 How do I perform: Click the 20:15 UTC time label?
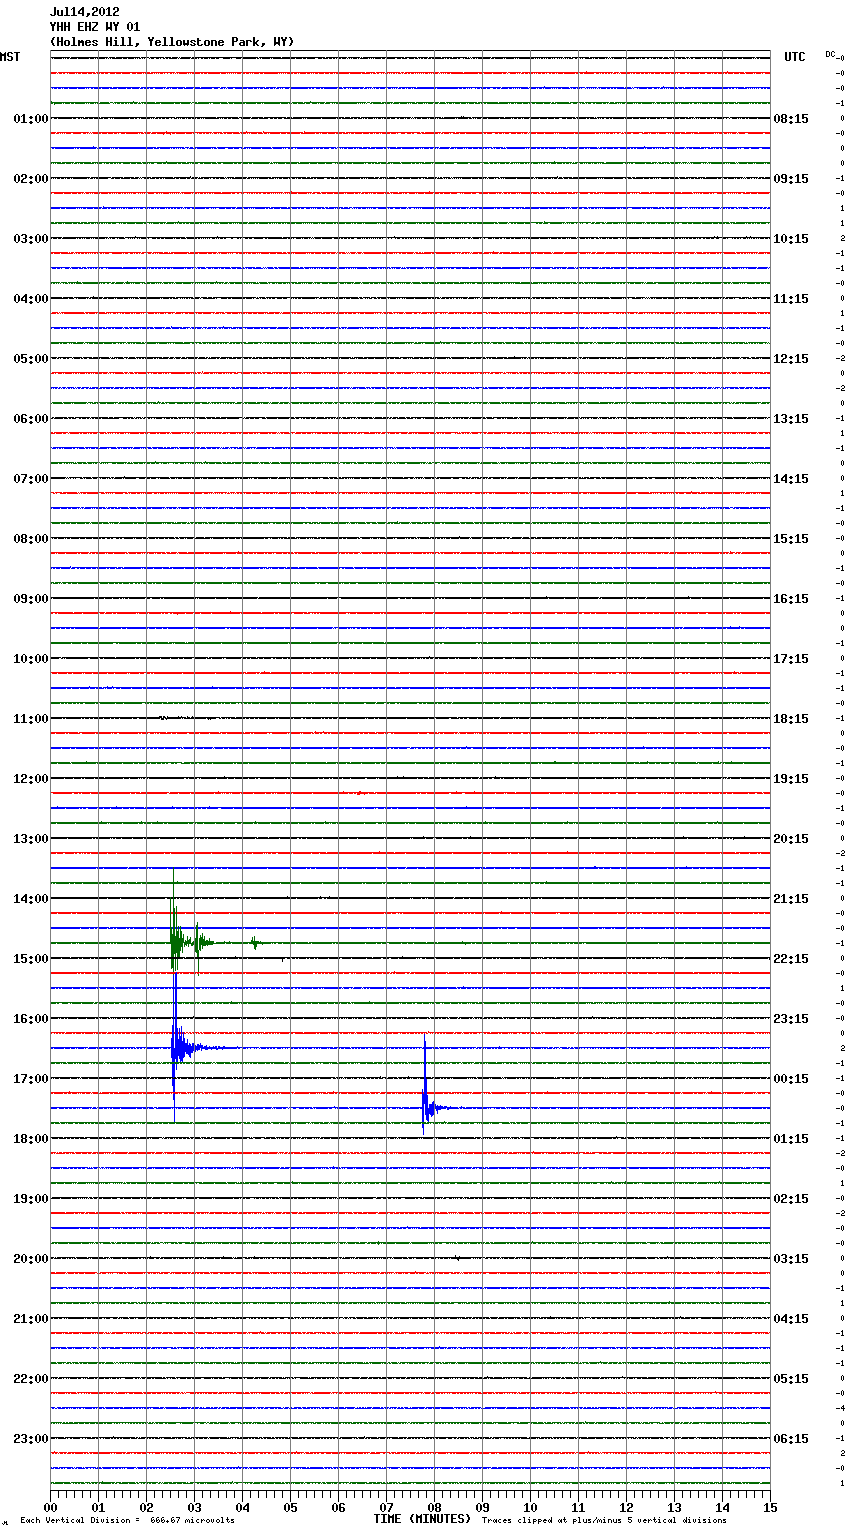click(791, 839)
